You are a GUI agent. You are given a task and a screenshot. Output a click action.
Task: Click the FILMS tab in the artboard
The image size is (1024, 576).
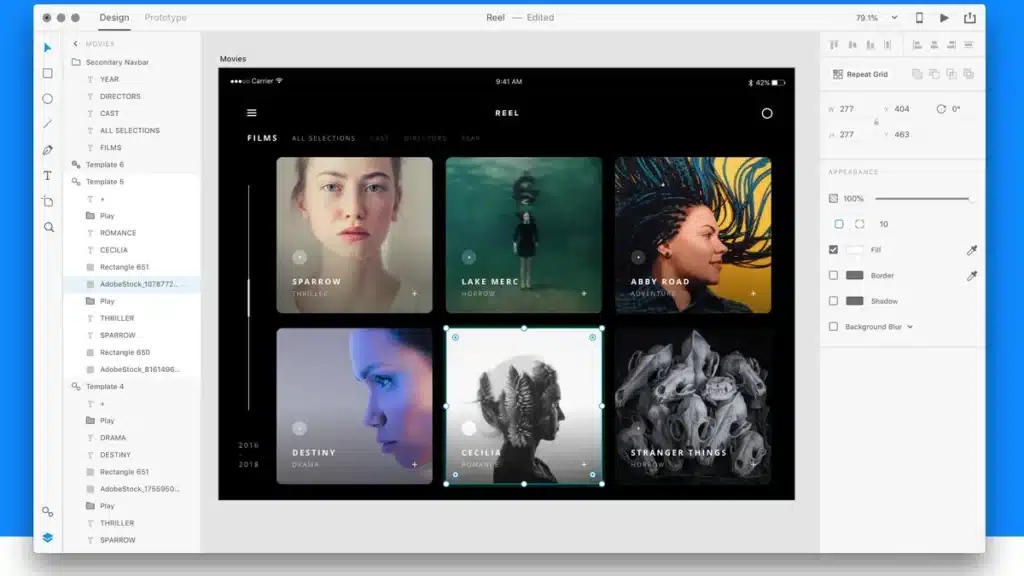pos(261,137)
